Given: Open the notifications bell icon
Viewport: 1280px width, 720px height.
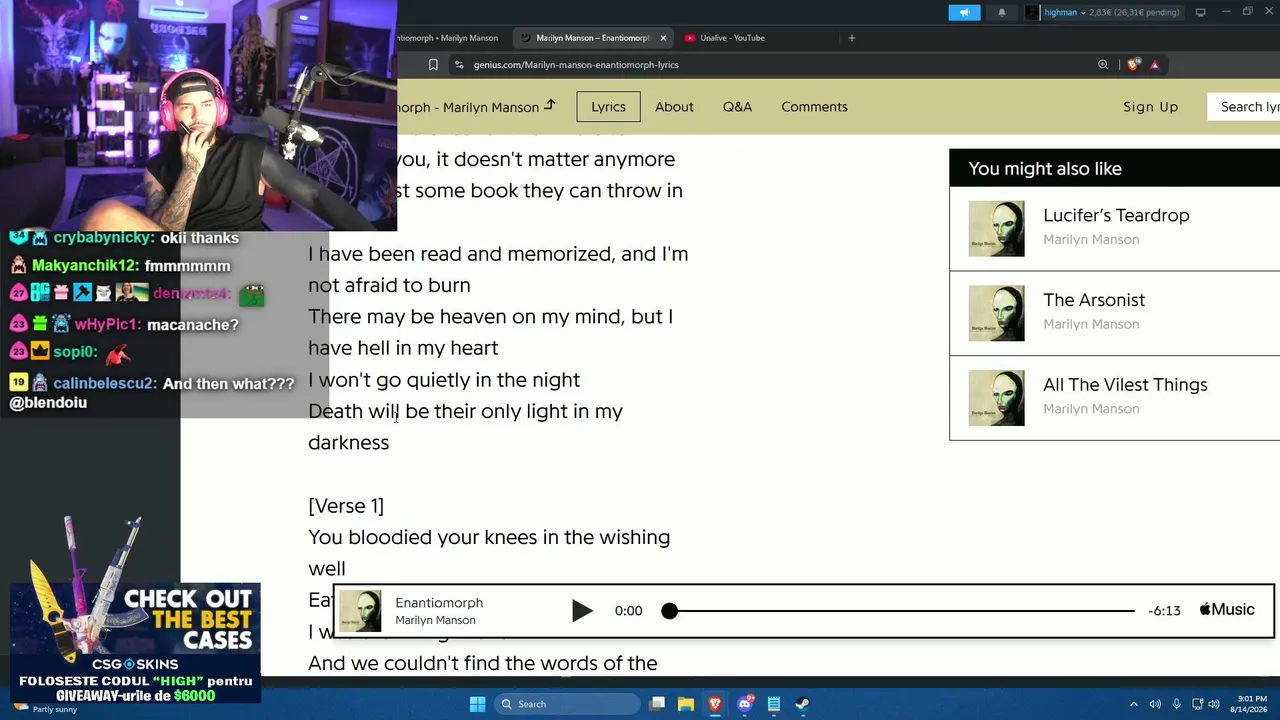Looking at the screenshot, I should click(1002, 13).
